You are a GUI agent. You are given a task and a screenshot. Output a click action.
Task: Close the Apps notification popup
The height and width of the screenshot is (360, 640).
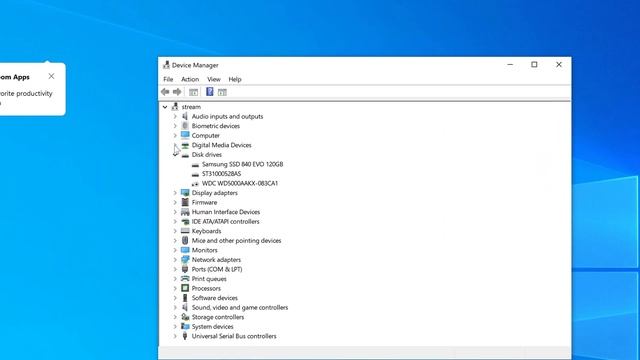point(51,76)
